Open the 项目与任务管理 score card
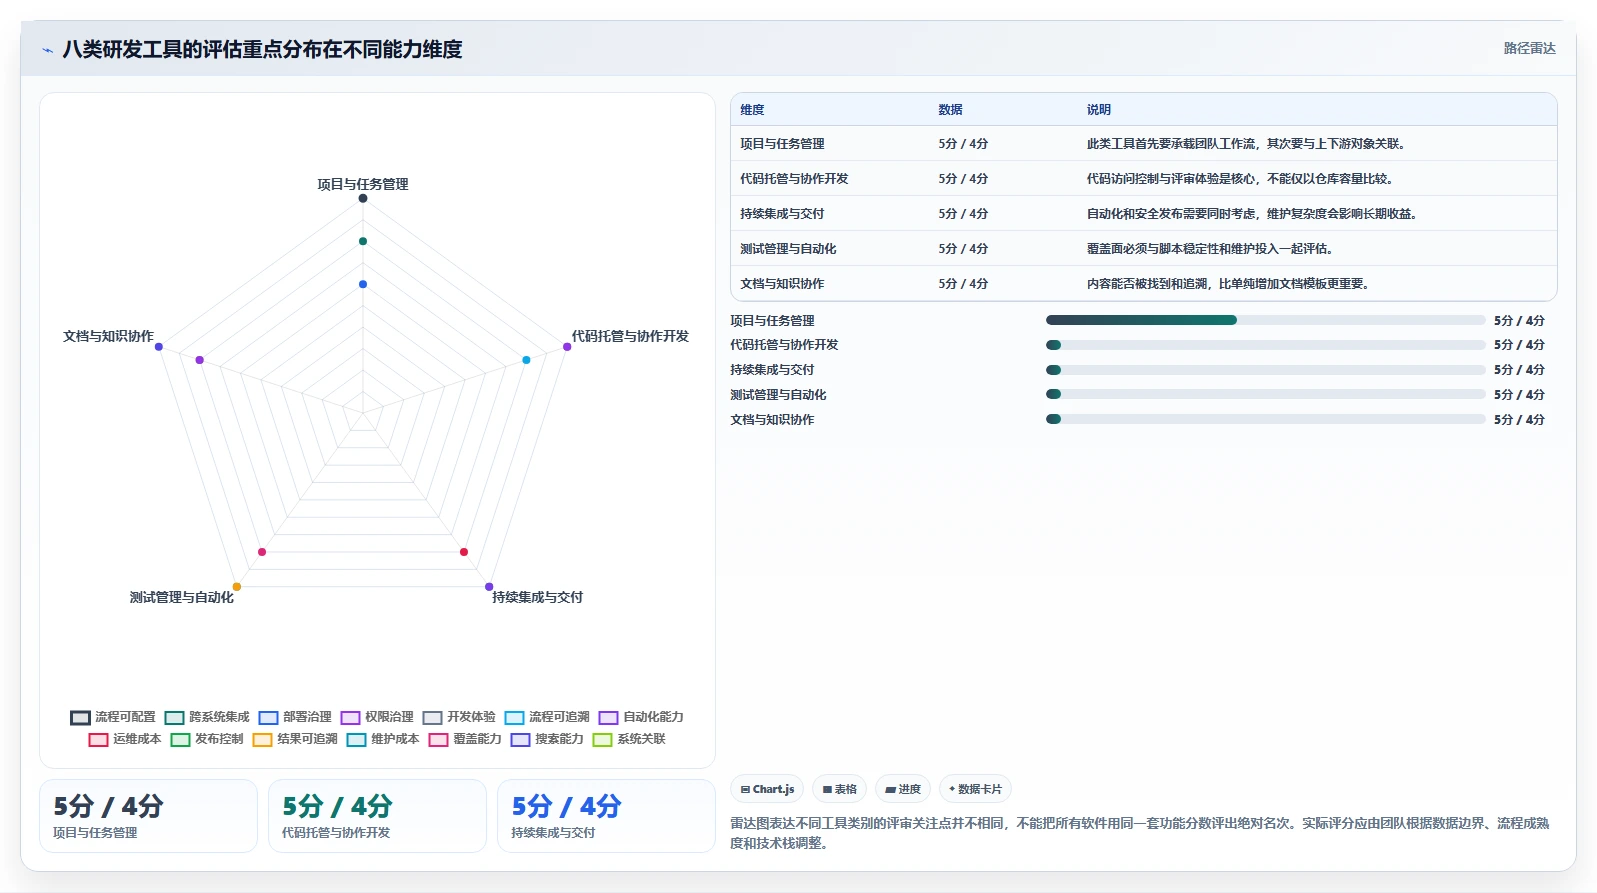 coord(148,816)
